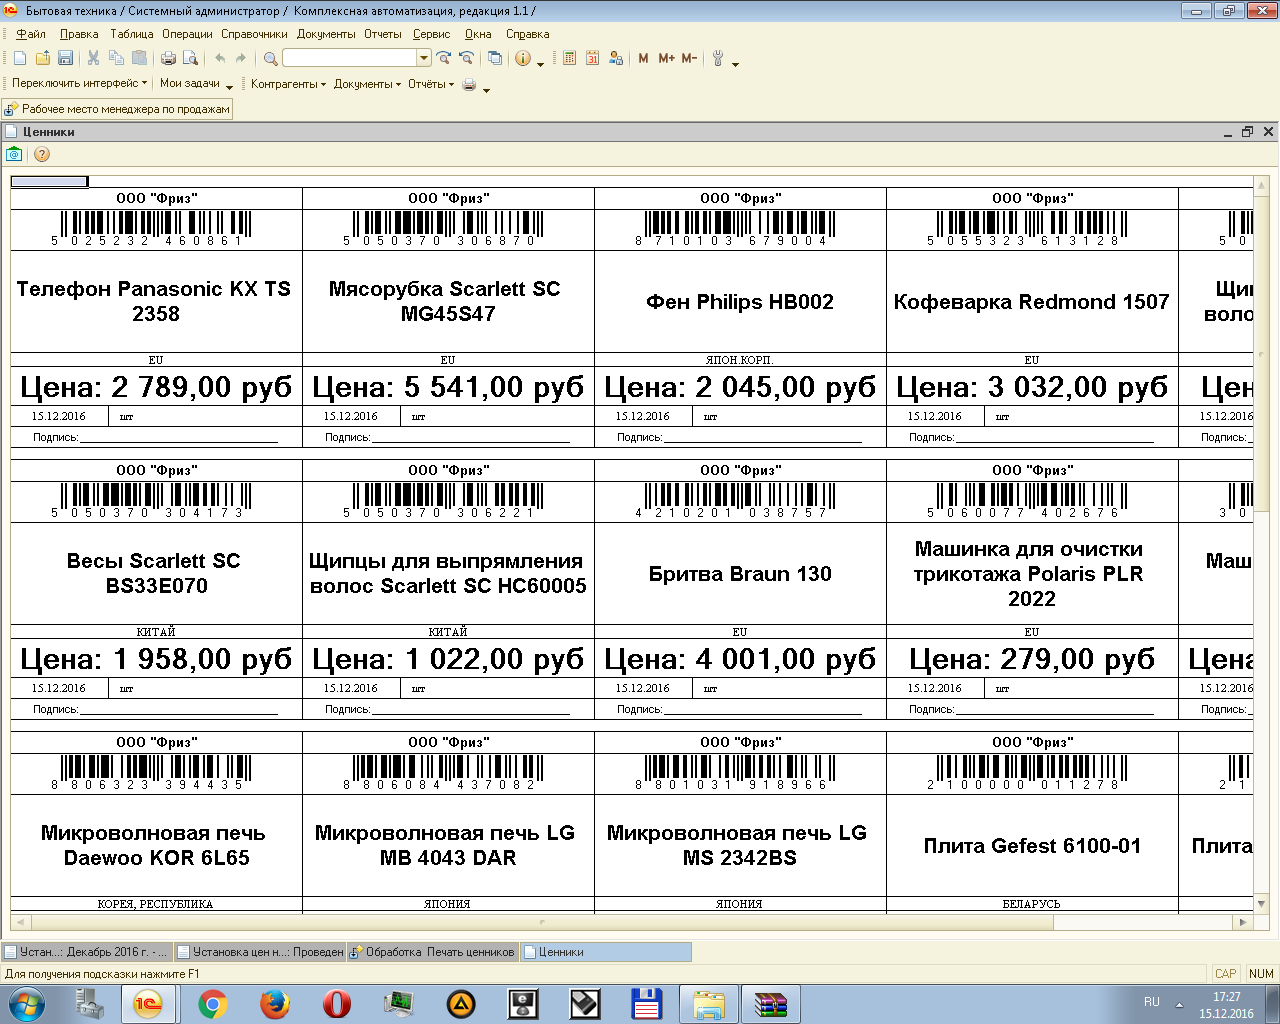
Task: Select cell Бритва Braun 130
Action: (x=740, y=573)
